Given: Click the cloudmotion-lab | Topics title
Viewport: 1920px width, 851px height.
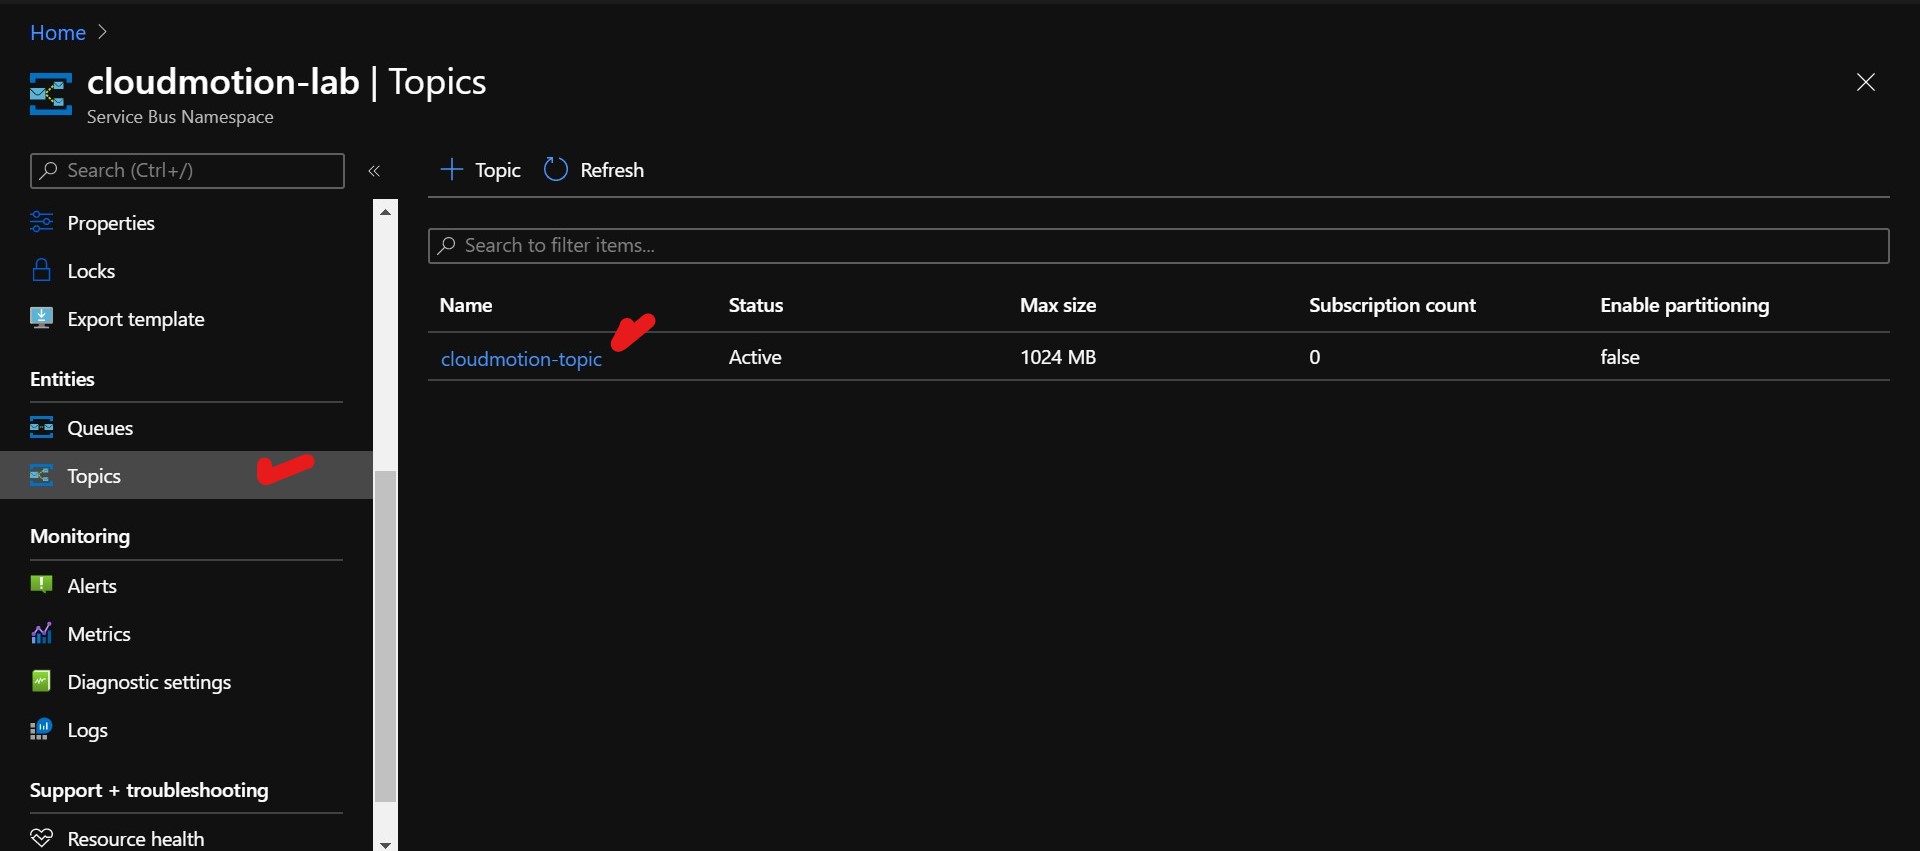Looking at the screenshot, I should [286, 82].
